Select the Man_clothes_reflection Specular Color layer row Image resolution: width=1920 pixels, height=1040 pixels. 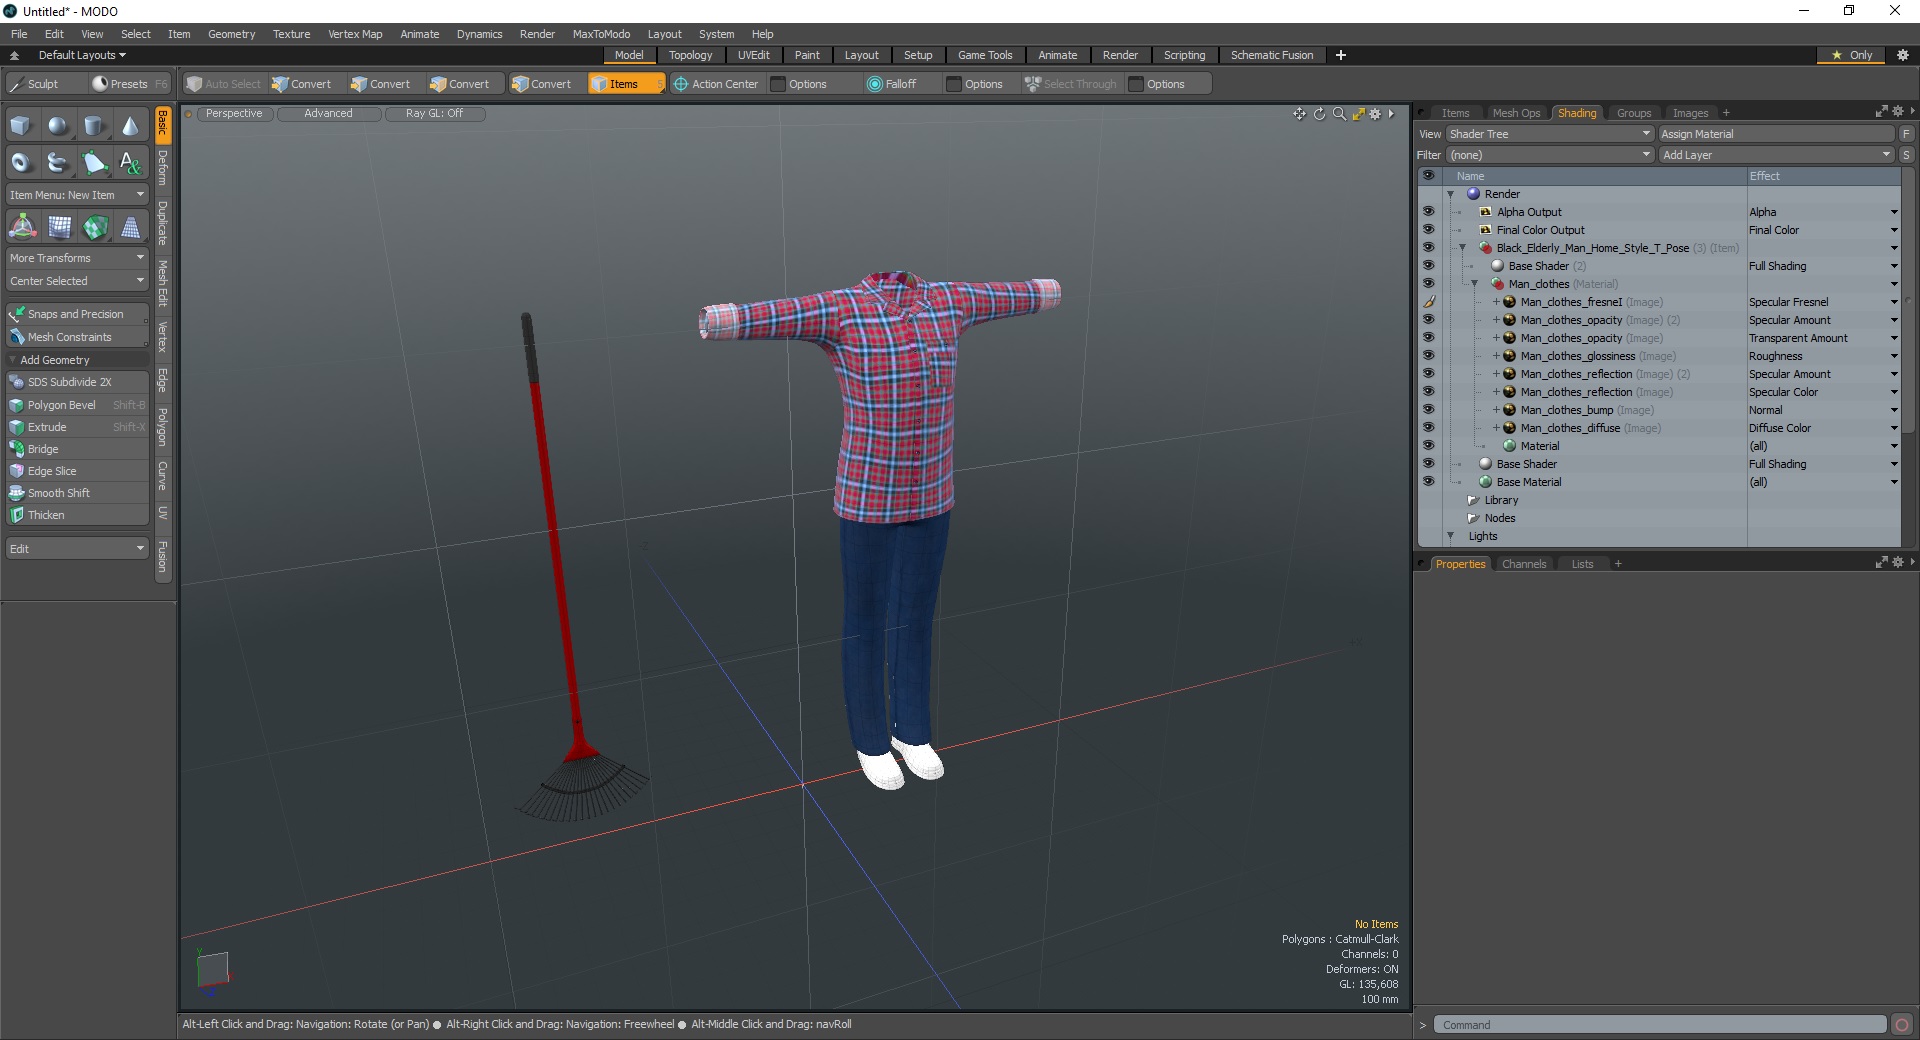click(1660, 392)
